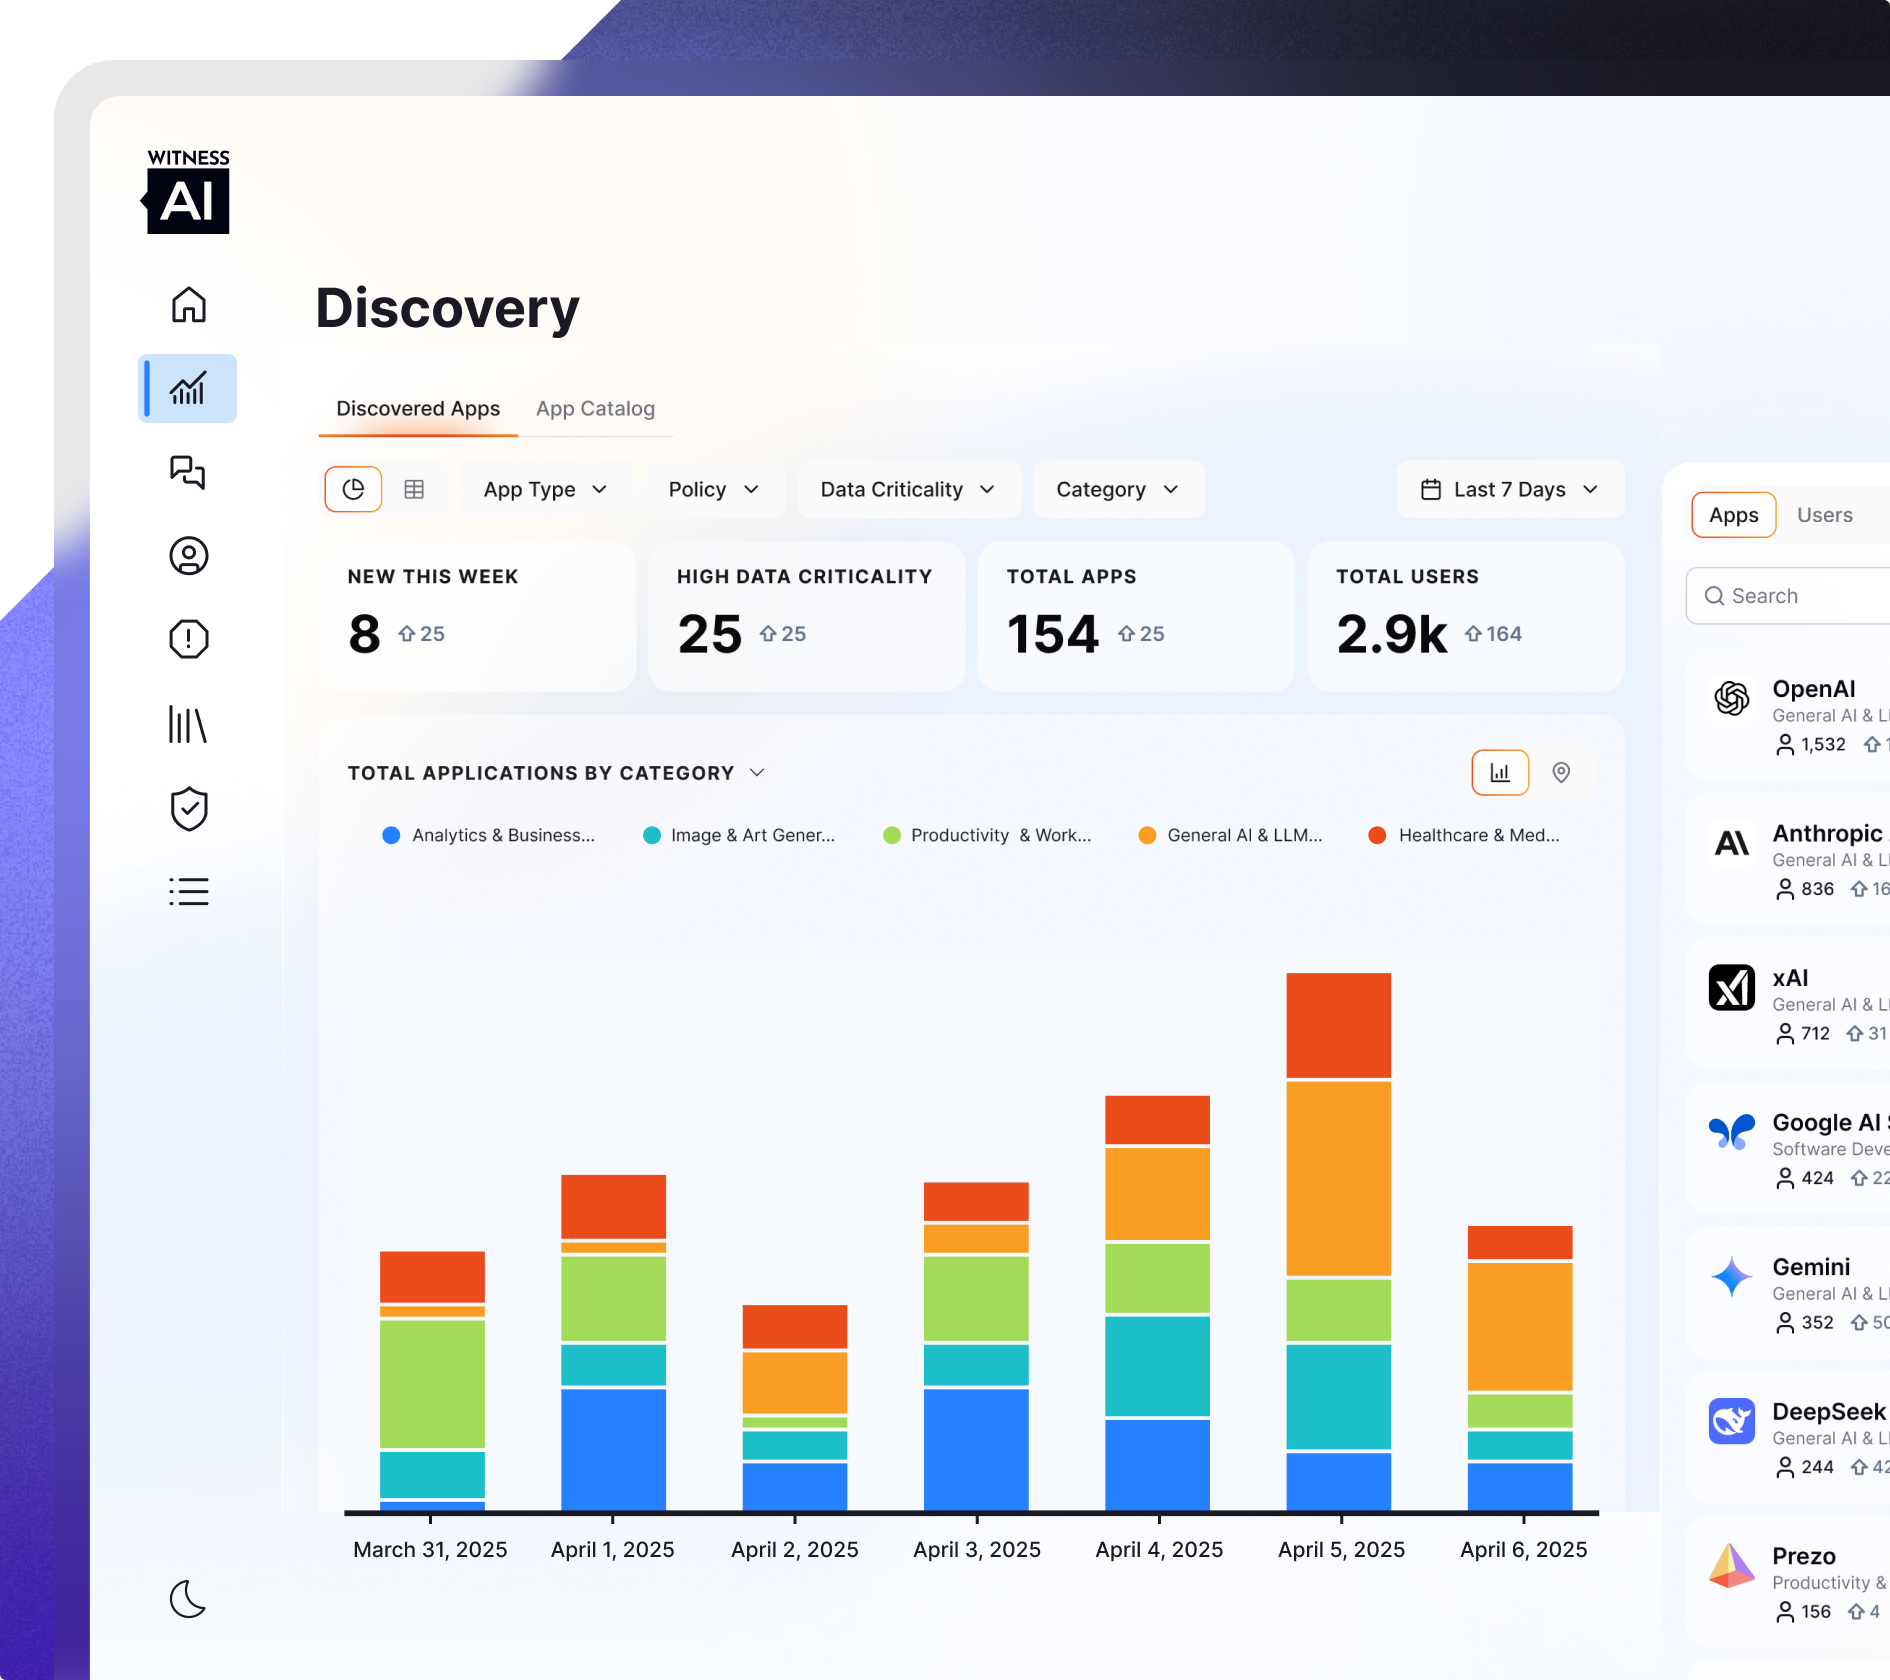Screen dimensions: 1890x1680
Task: Switch to table grid view toggle
Action: tap(414, 489)
